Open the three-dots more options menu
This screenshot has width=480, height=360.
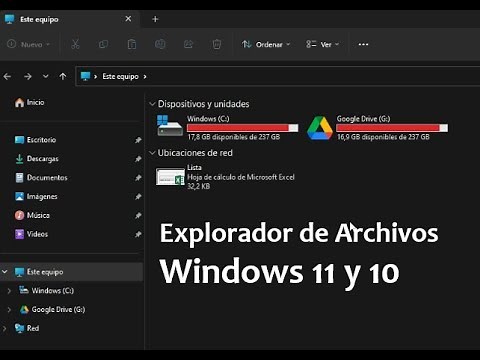(x=363, y=44)
